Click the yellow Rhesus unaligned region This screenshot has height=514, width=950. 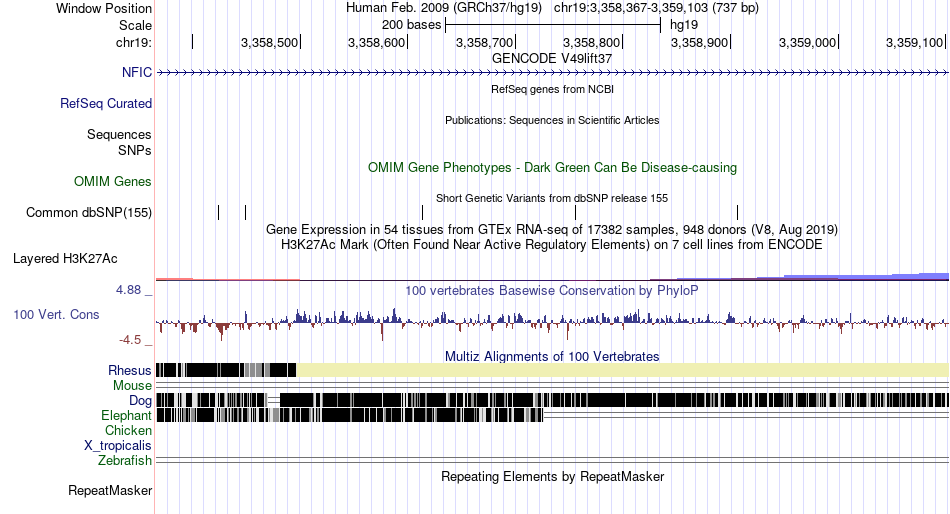[x=622, y=370]
